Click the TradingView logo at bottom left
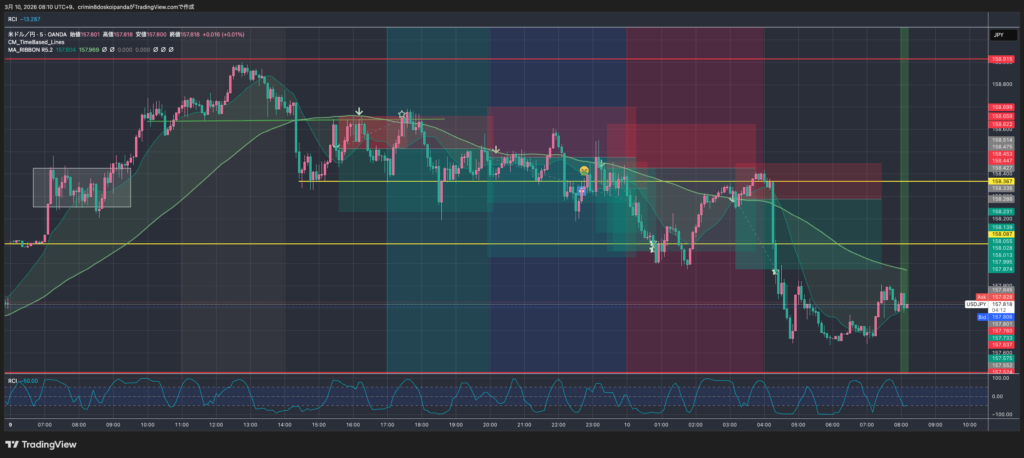Image resolution: width=1024 pixels, height=458 pixels. pos(32,444)
